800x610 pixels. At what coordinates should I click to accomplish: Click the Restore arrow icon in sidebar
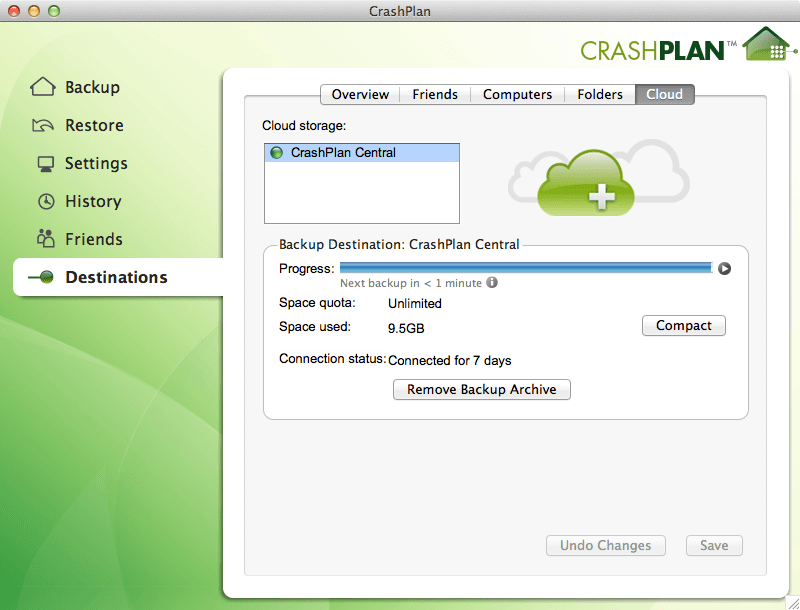tap(43, 125)
